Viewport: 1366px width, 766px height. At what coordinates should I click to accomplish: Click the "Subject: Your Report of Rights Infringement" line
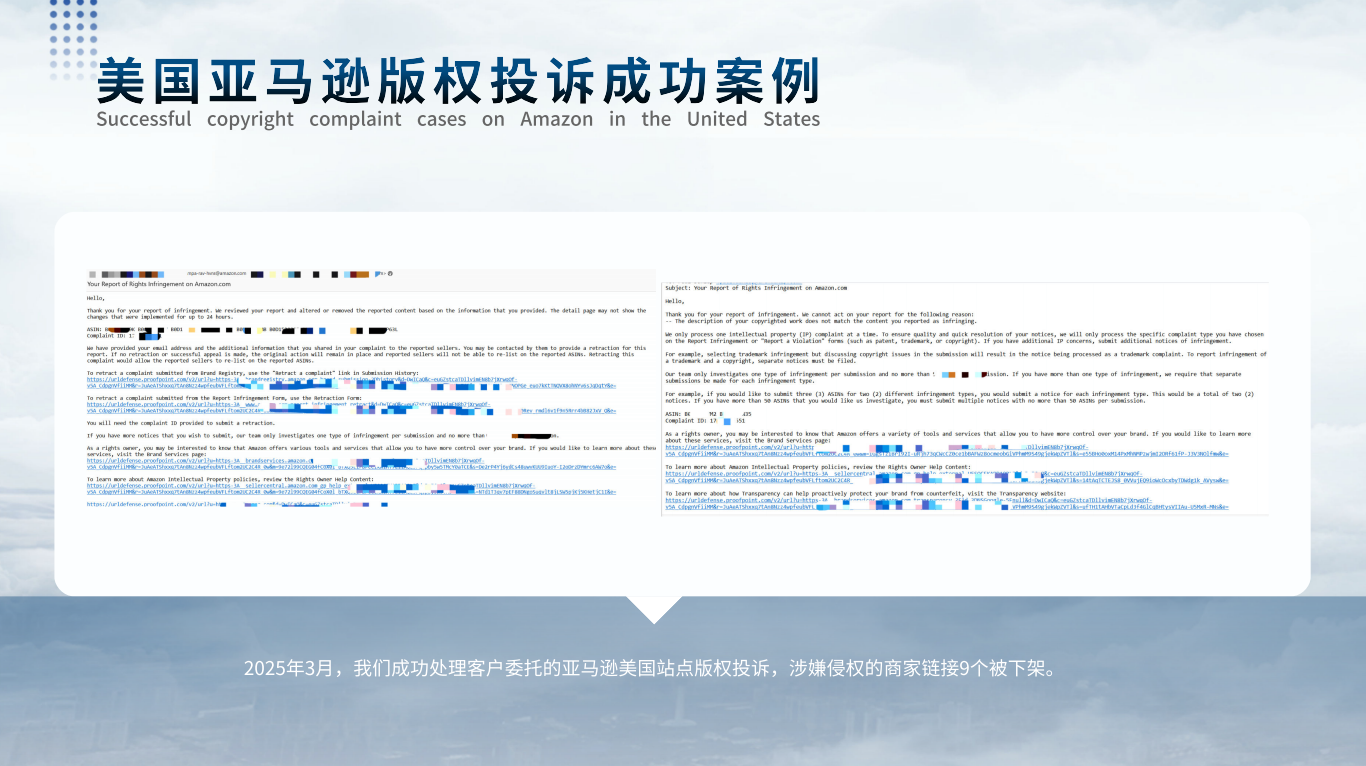pos(756,288)
